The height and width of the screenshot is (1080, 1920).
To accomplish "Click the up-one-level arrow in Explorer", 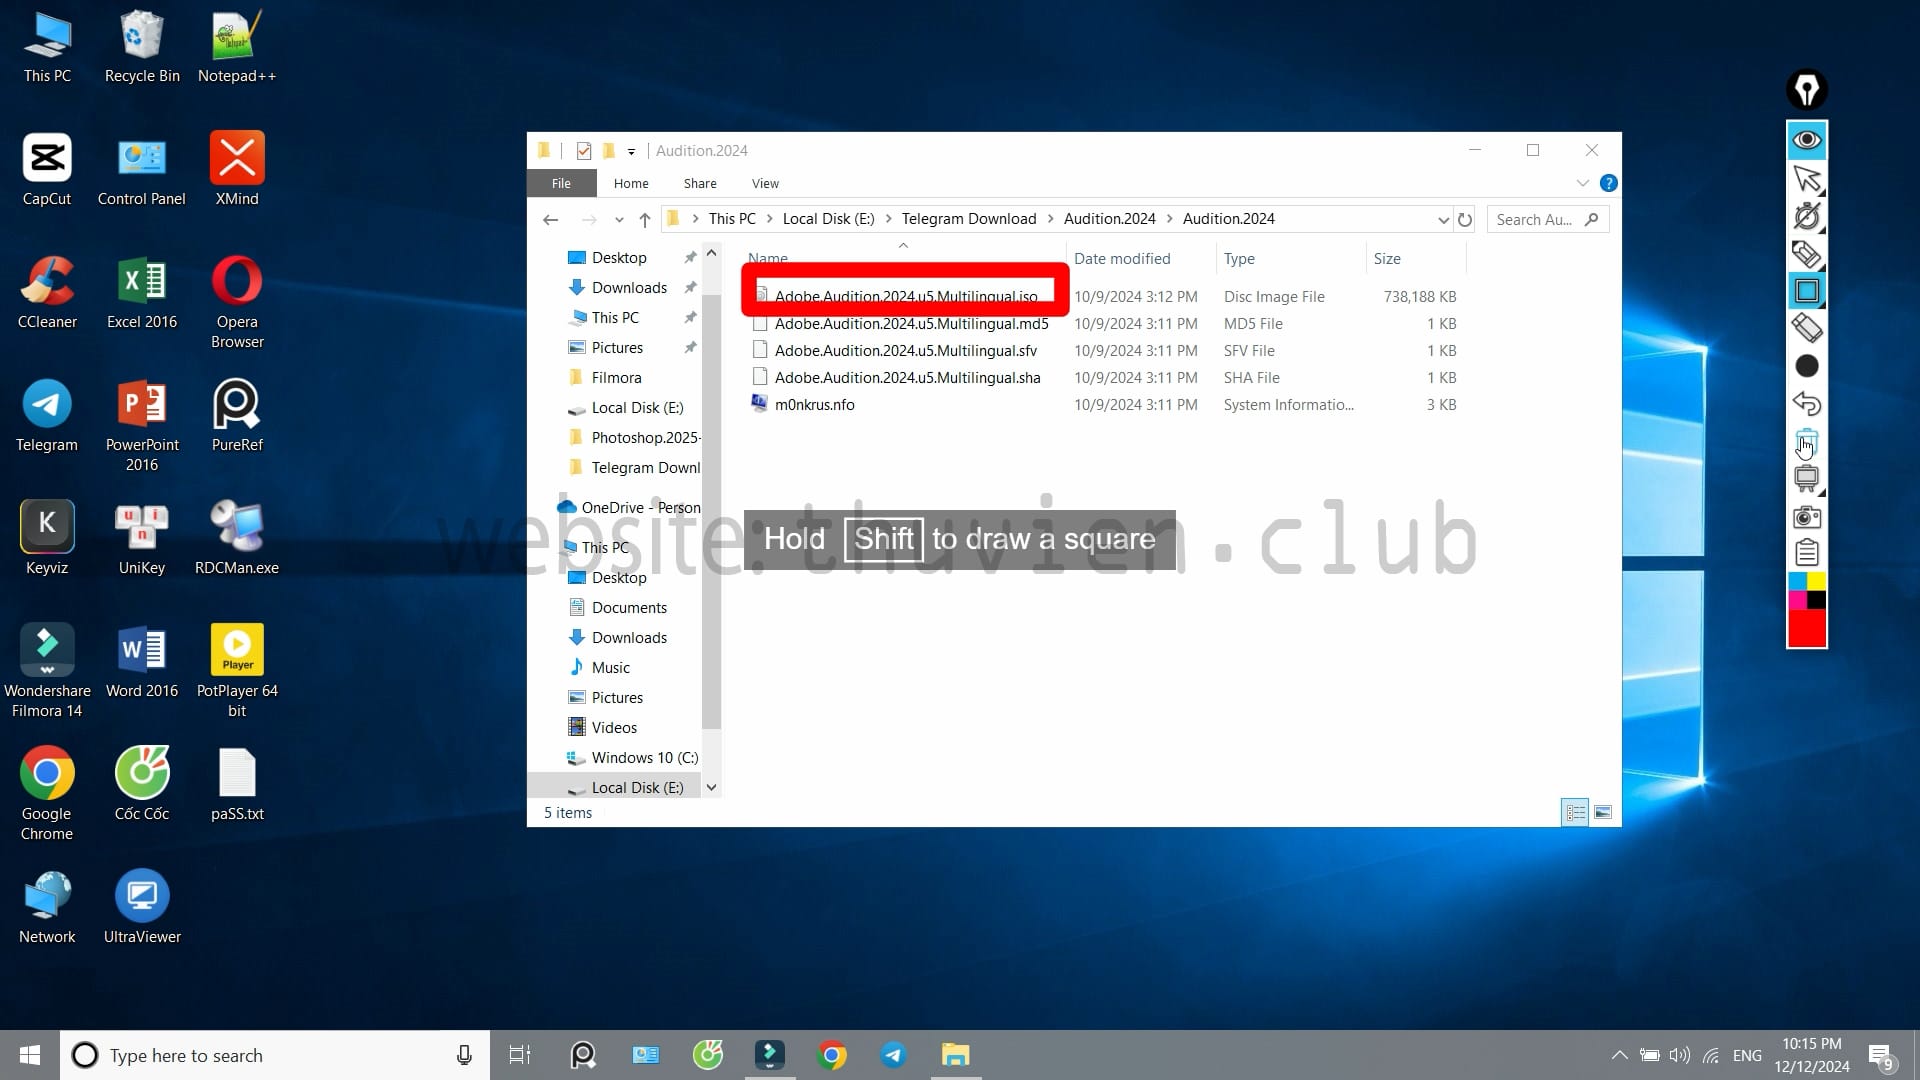I will click(645, 219).
